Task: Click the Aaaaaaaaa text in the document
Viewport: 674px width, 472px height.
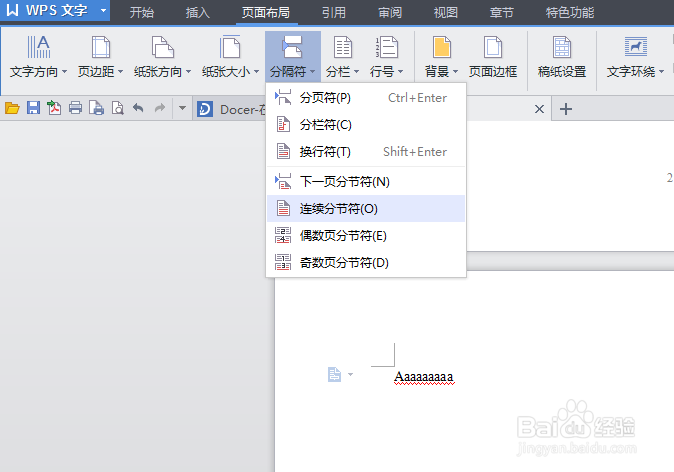Action: 424,377
